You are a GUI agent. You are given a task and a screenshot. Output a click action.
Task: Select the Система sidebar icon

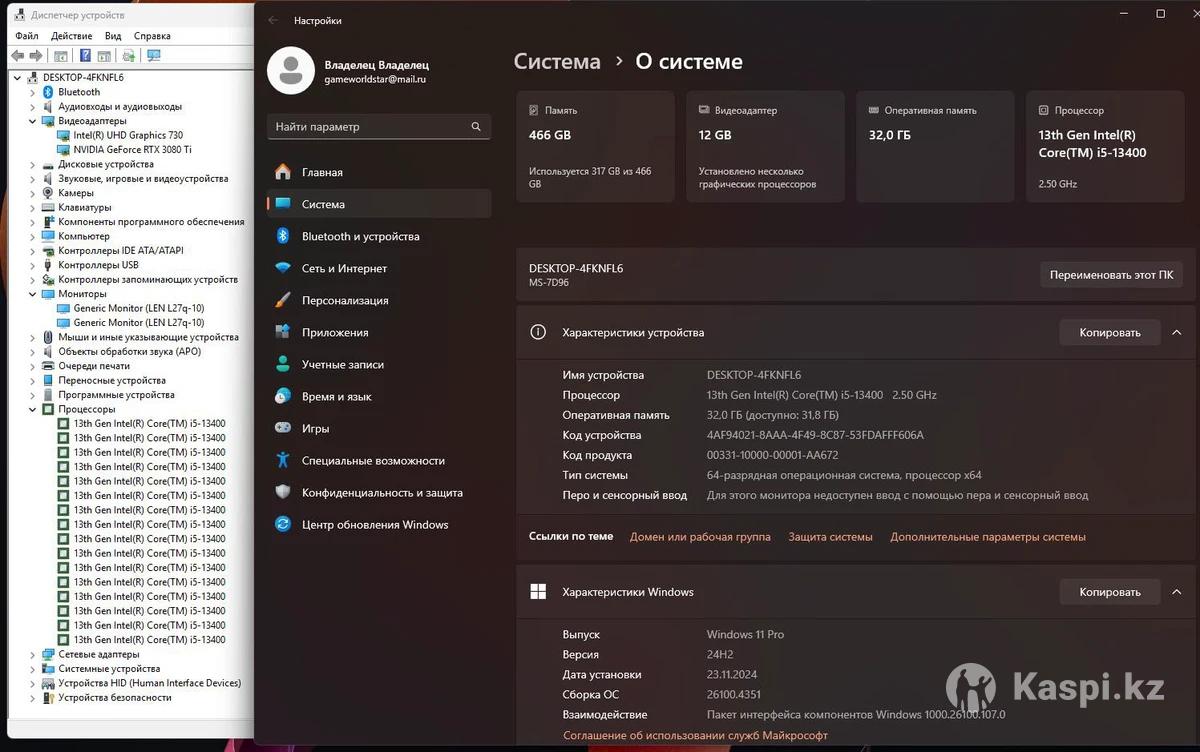283,204
